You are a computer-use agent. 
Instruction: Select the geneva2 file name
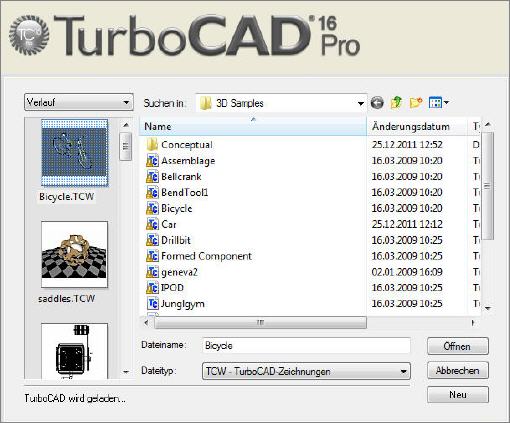point(179,272)
